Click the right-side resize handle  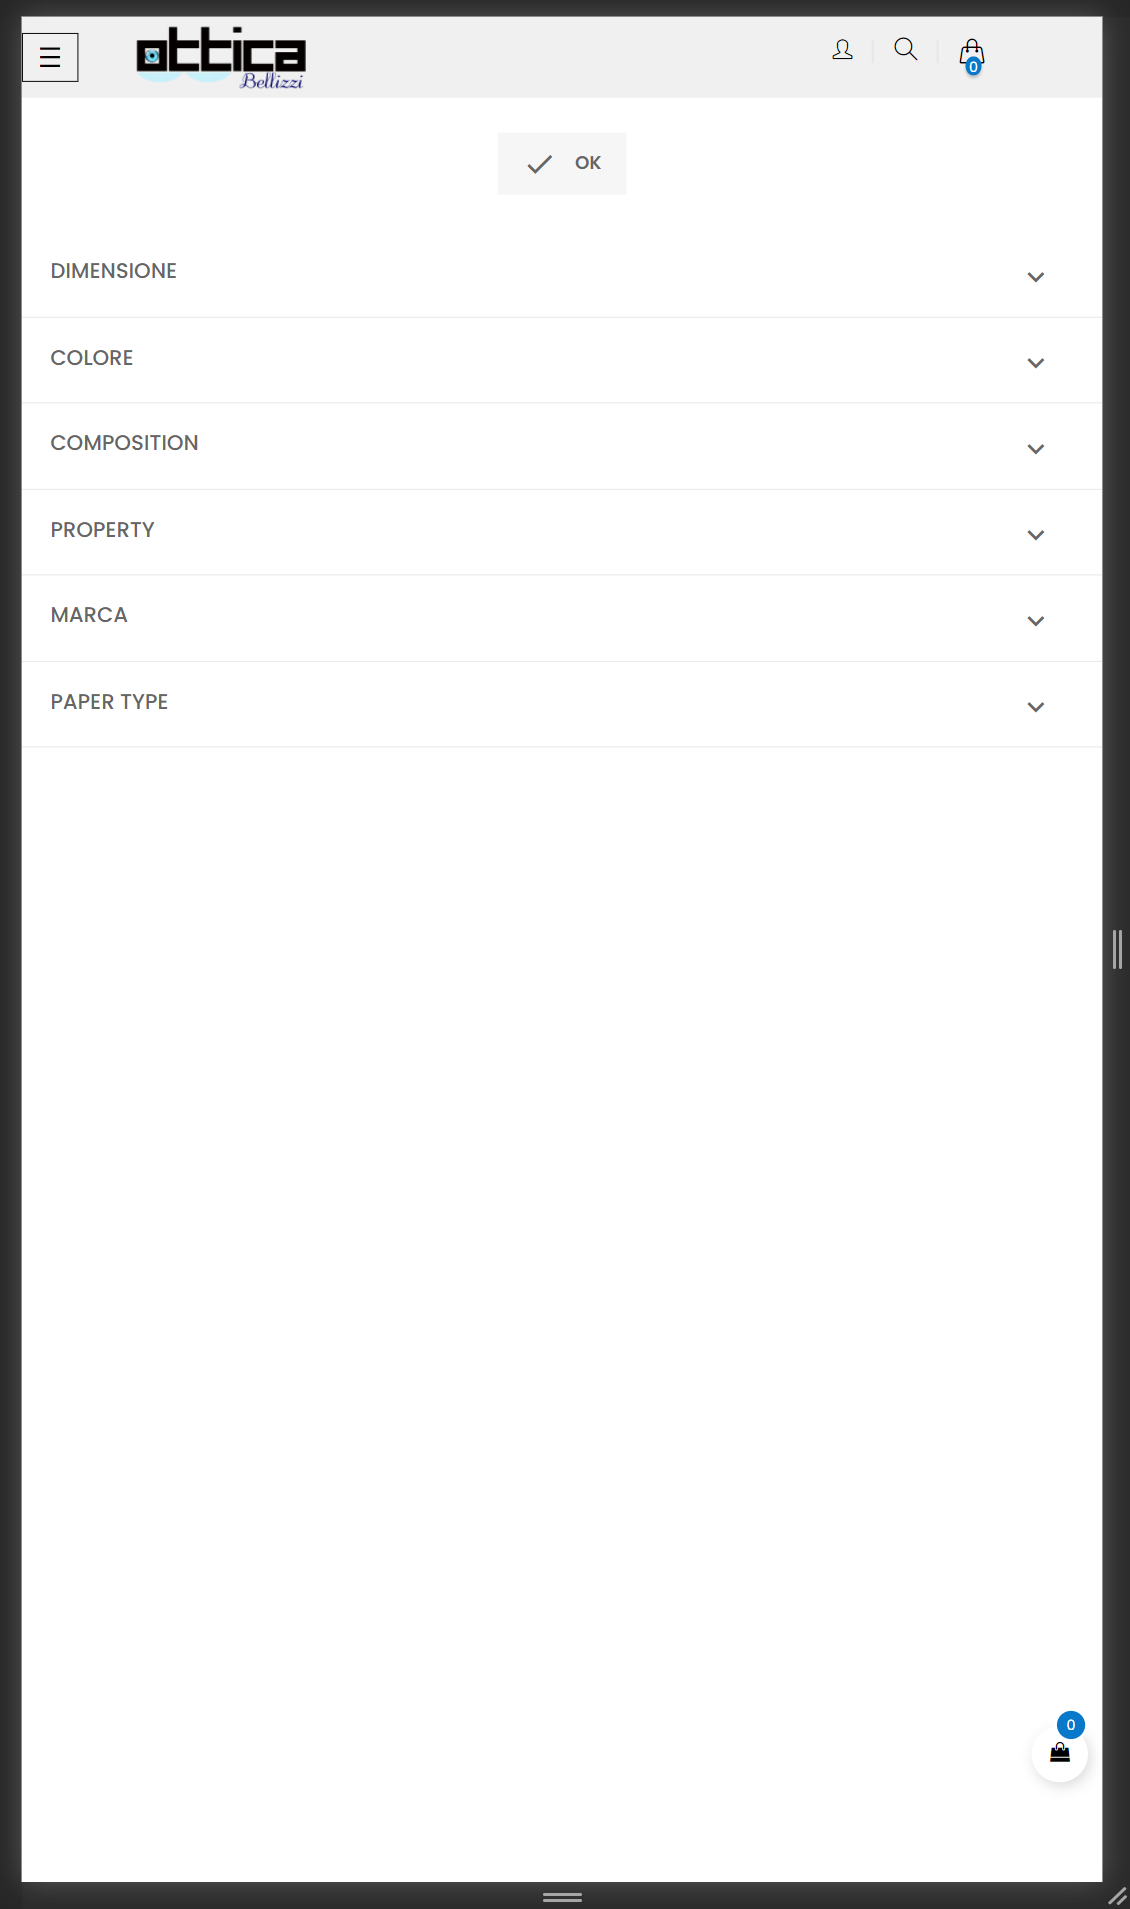point(1117,949)
